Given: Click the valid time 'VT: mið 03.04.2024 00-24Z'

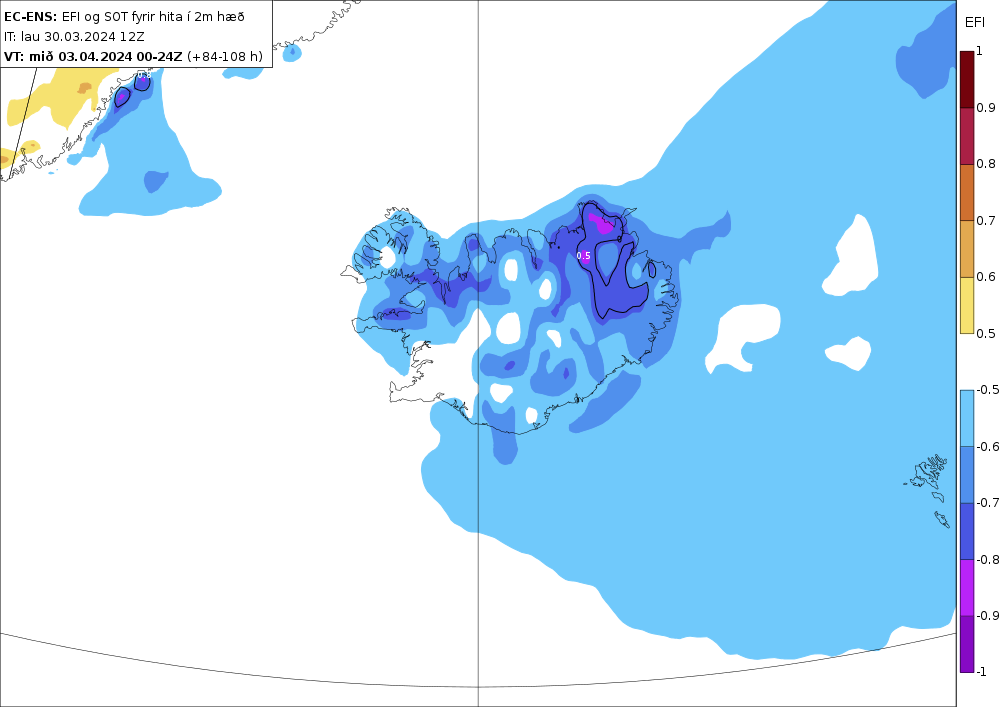Looking at the screenshot, I should click(x=93, y=56).
